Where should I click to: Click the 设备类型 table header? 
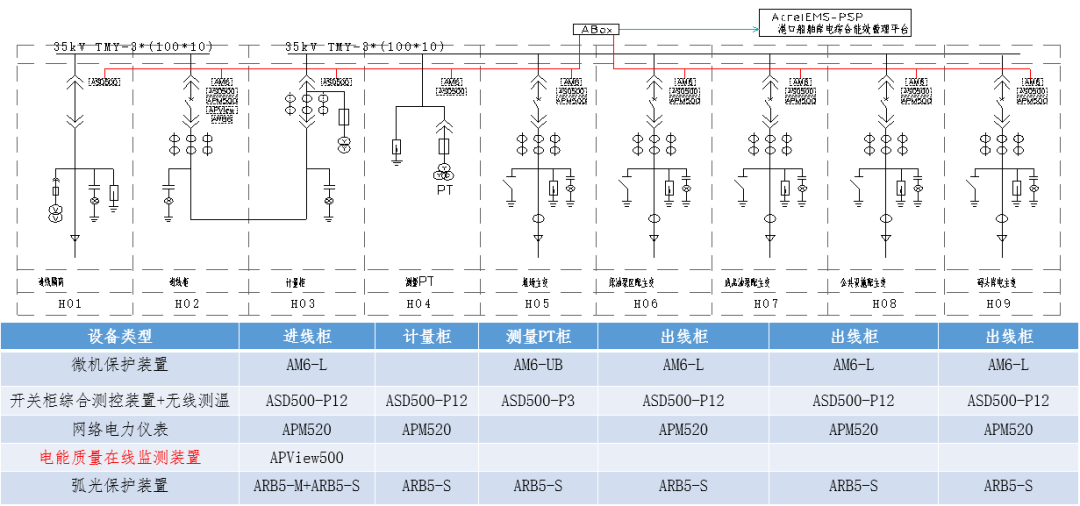pos(120,336)
